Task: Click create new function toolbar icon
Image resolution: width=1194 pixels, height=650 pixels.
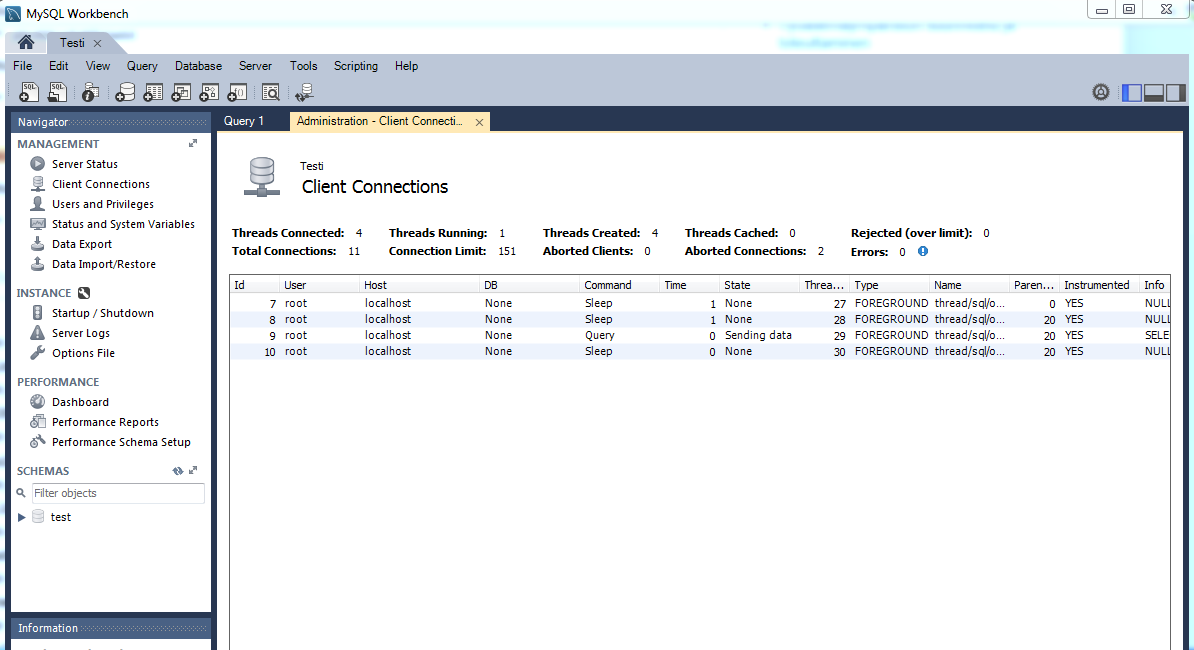Action: [237, 92]
